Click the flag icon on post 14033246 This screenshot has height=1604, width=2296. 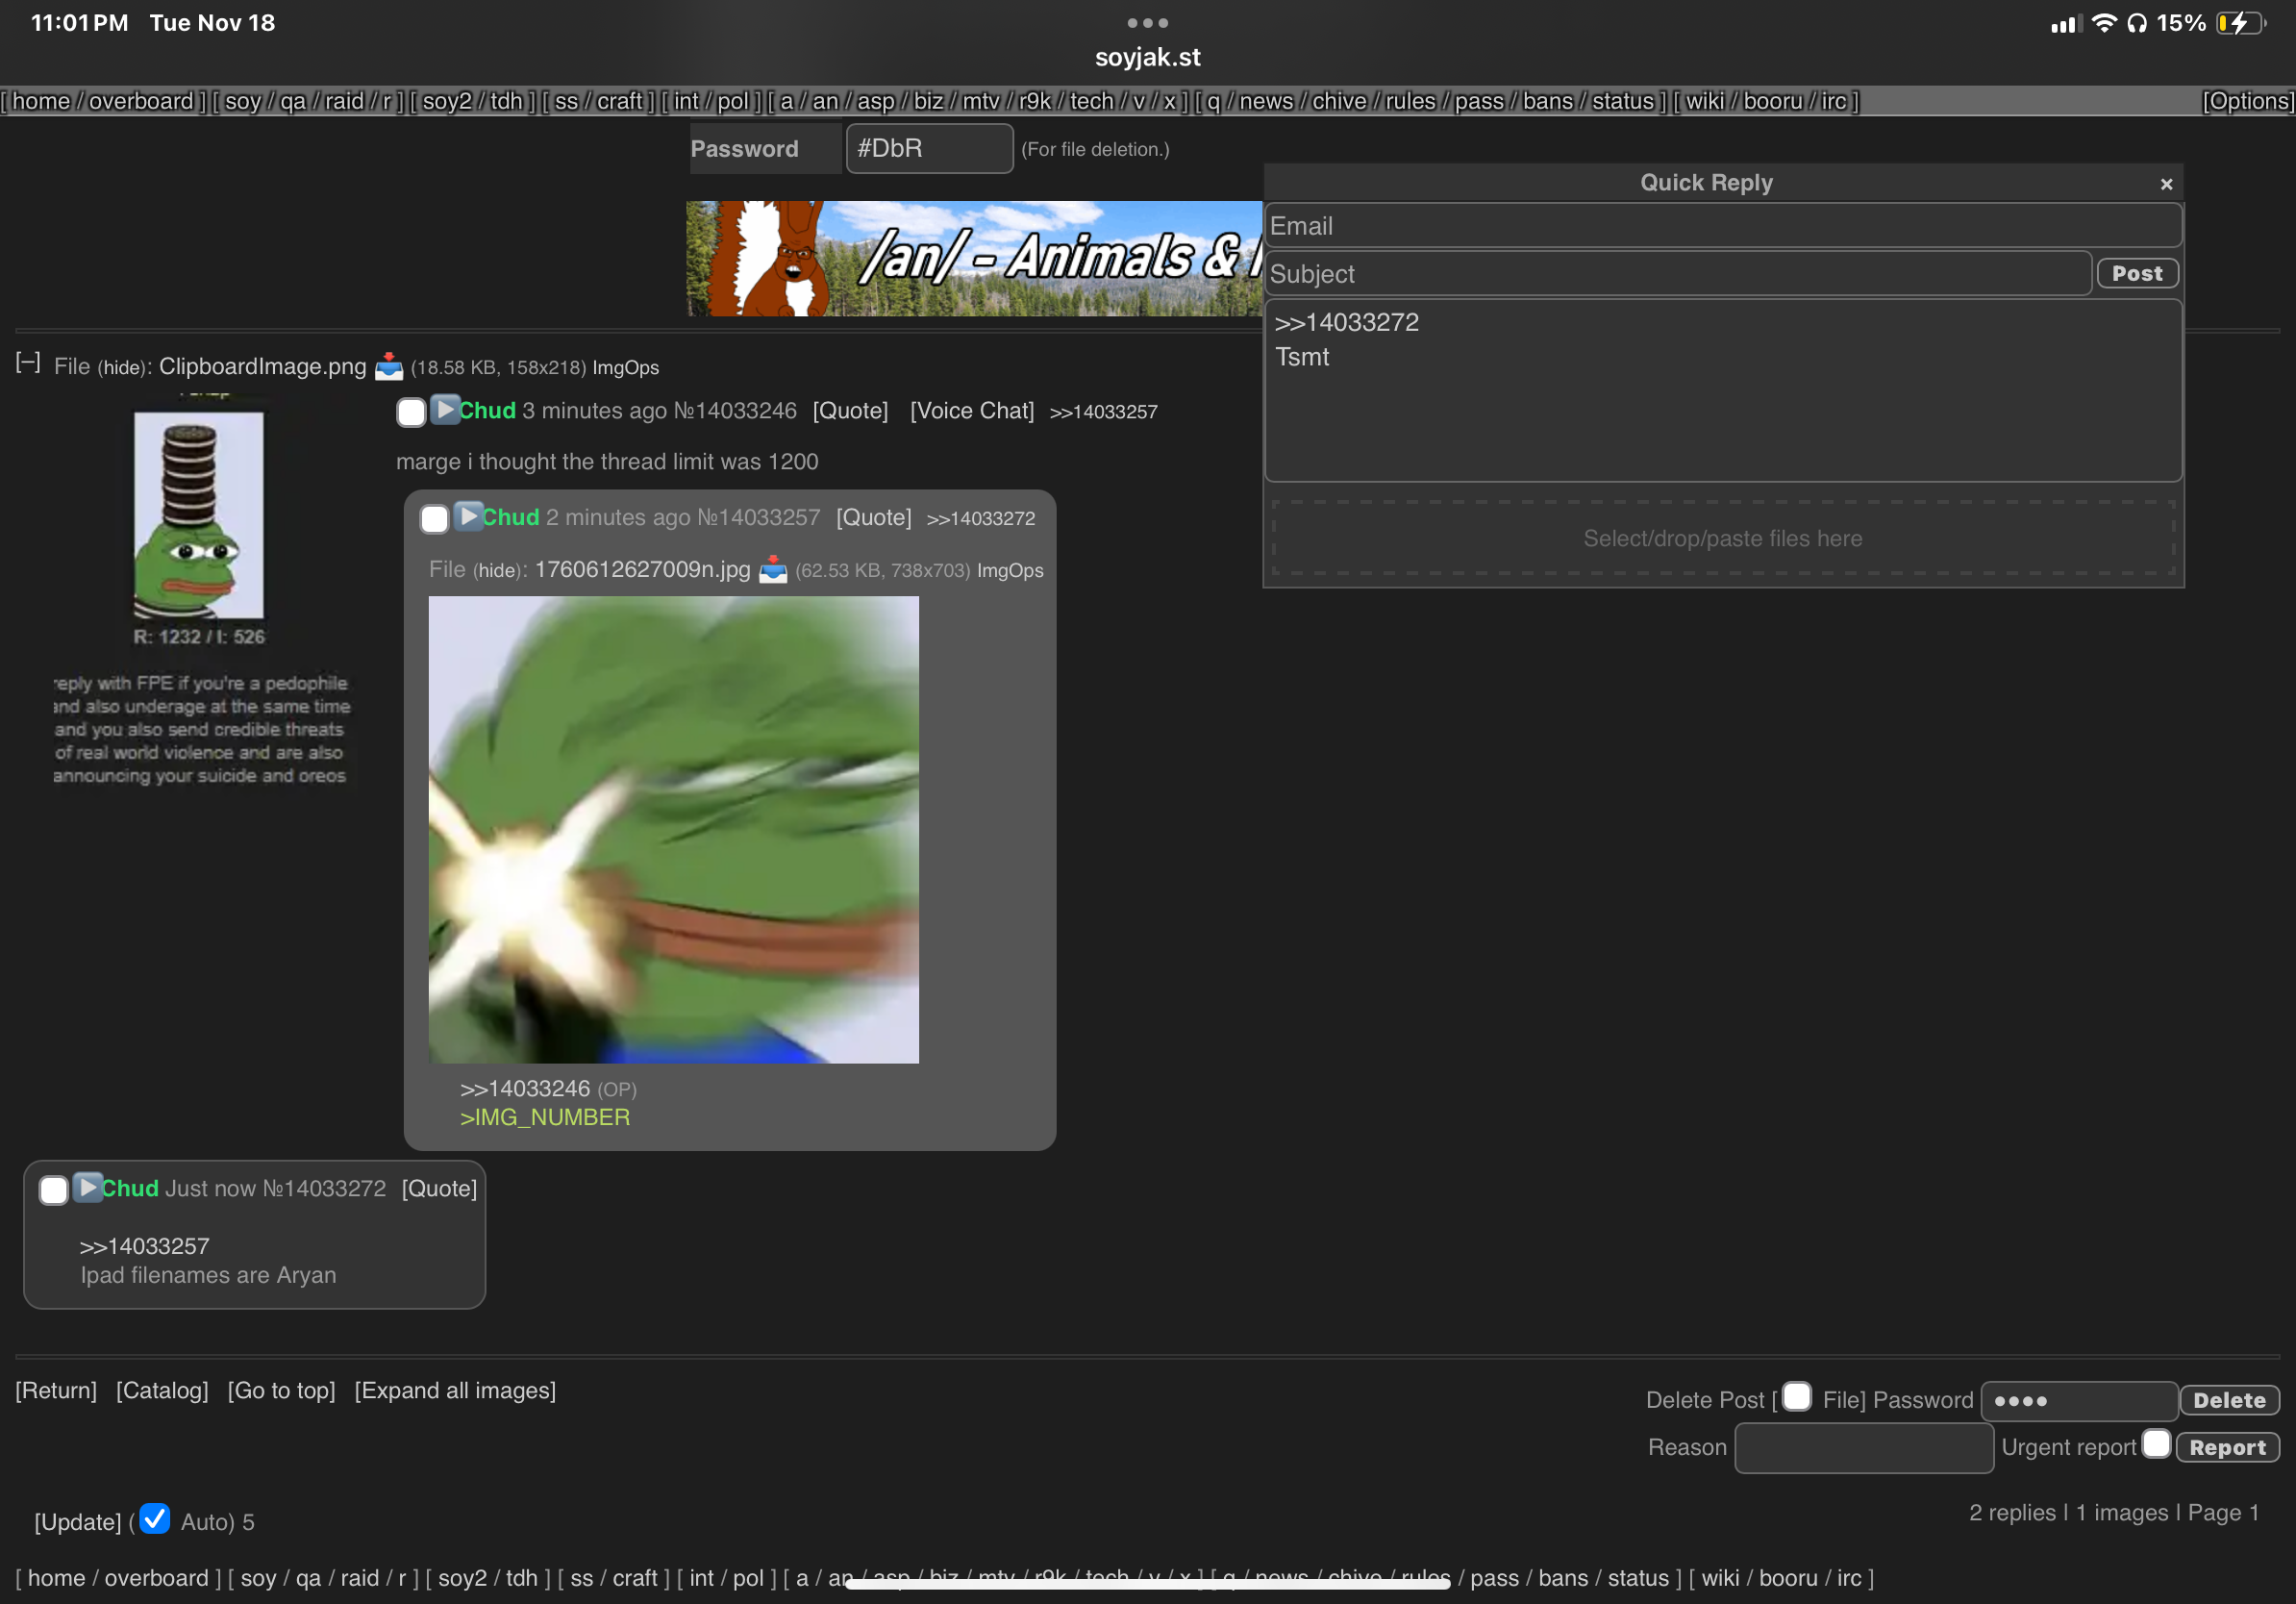445,410
